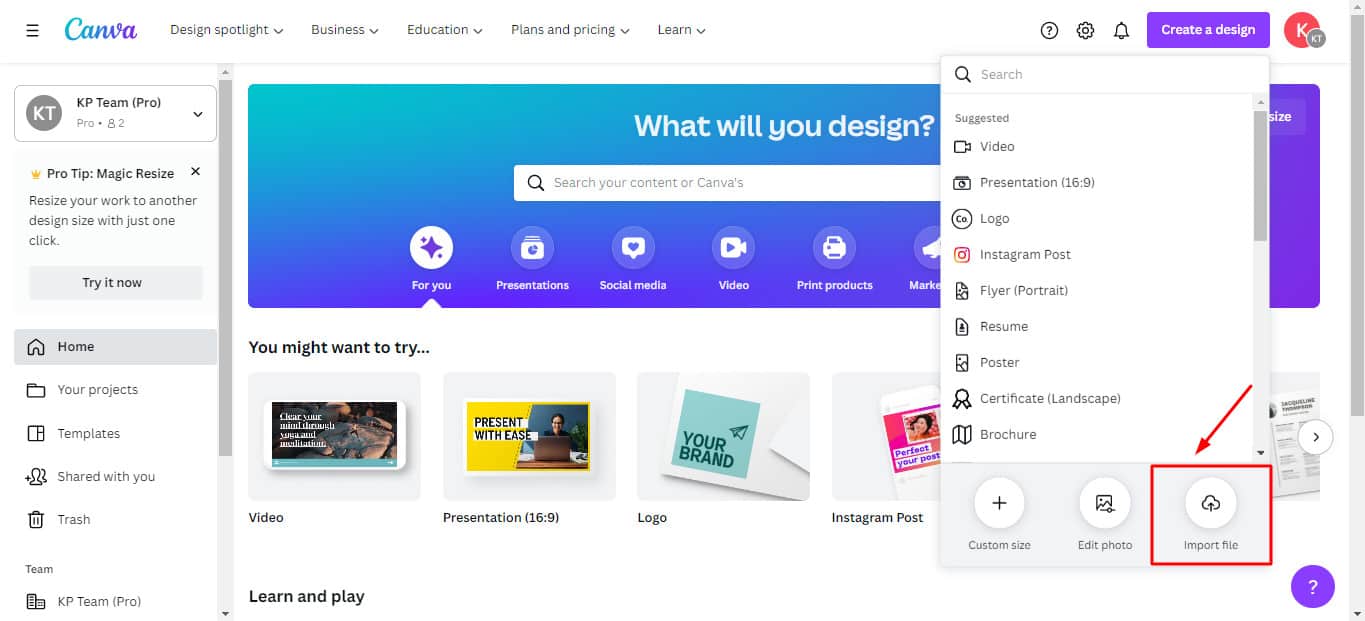The image size is (1365, 621).
Task: Dismiss the Magic Resize pro tip
Action: click(x=195, y=172)
